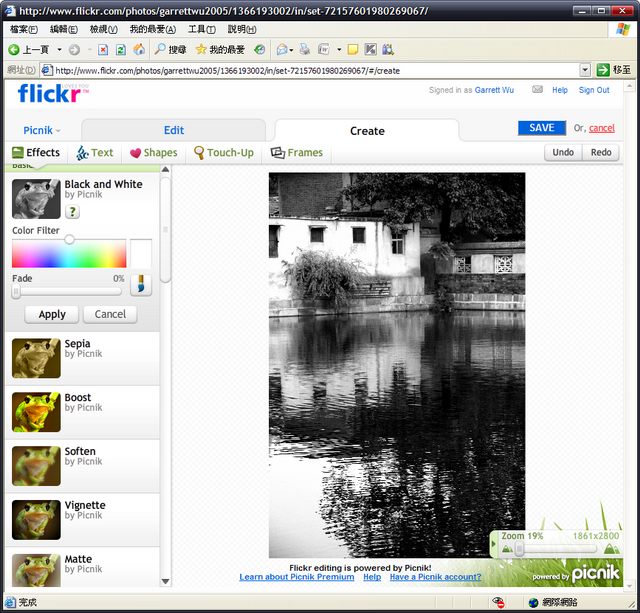Click the white color preview swatch

pos(141,253)
